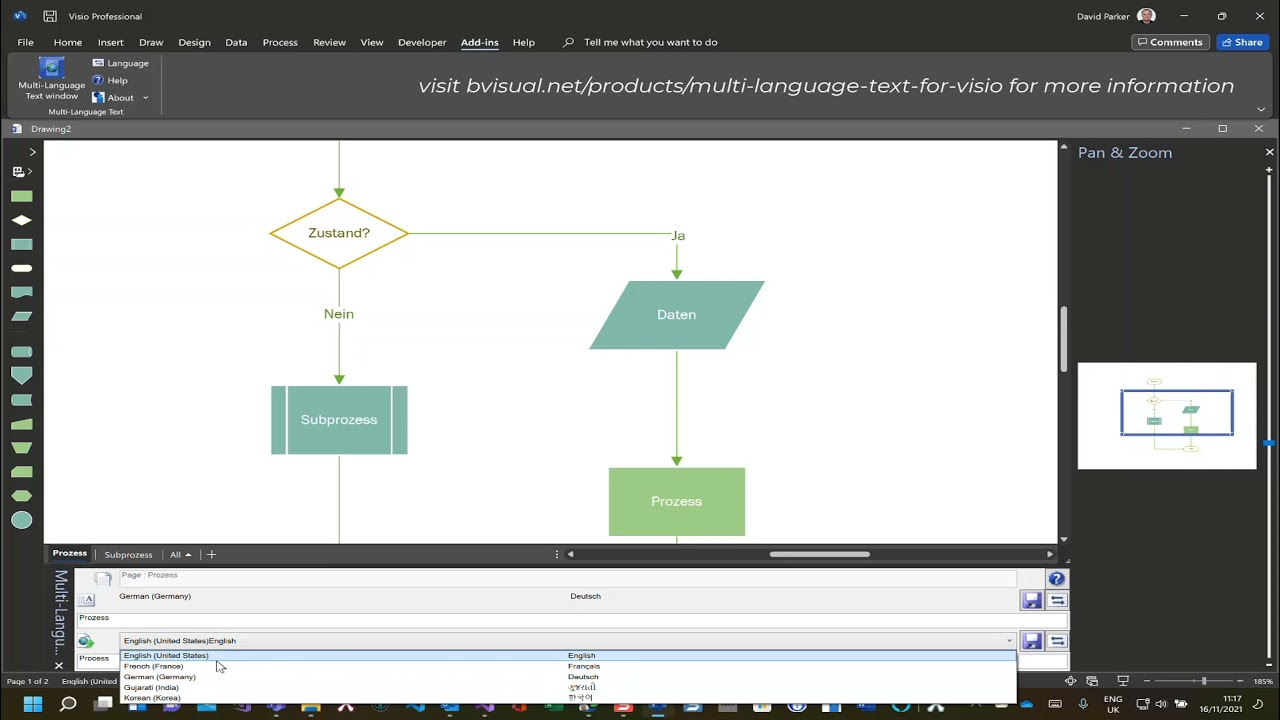Click the Multi-Language Text help question icon

[1057, 579]
